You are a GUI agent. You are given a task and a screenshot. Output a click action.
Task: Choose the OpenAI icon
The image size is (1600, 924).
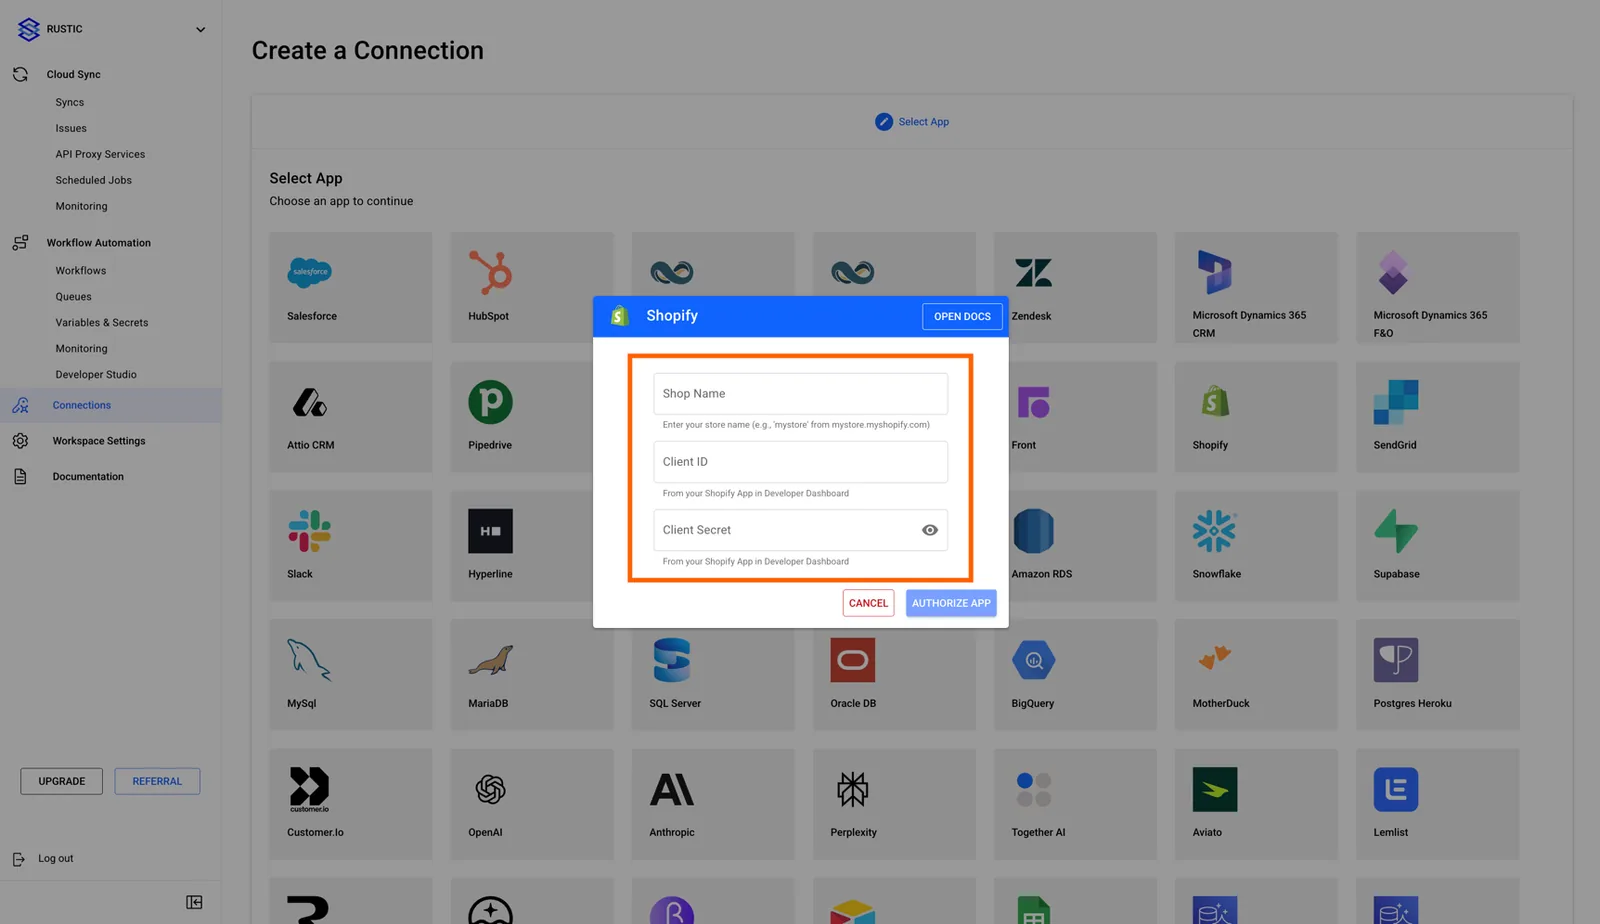[490, 789]
